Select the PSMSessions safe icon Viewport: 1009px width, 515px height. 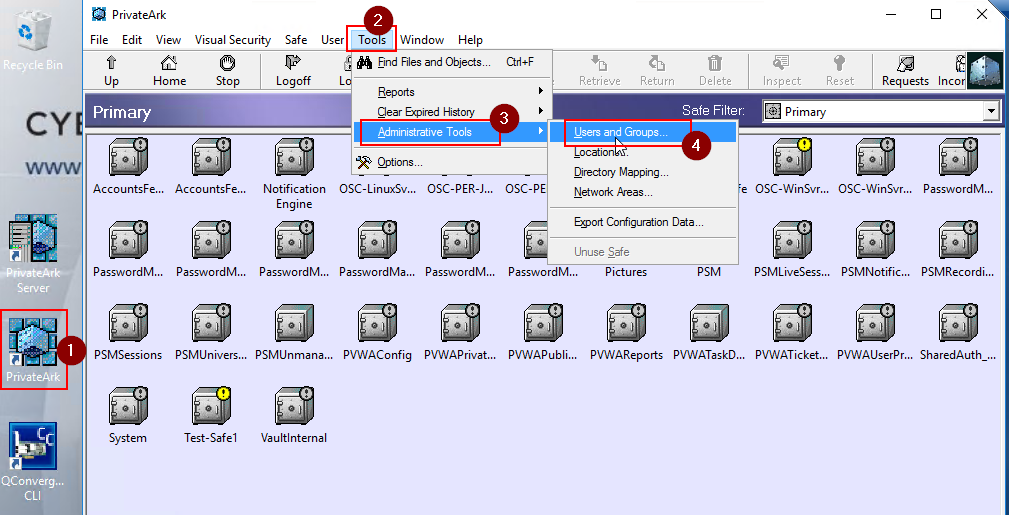[x=128, y=324]
